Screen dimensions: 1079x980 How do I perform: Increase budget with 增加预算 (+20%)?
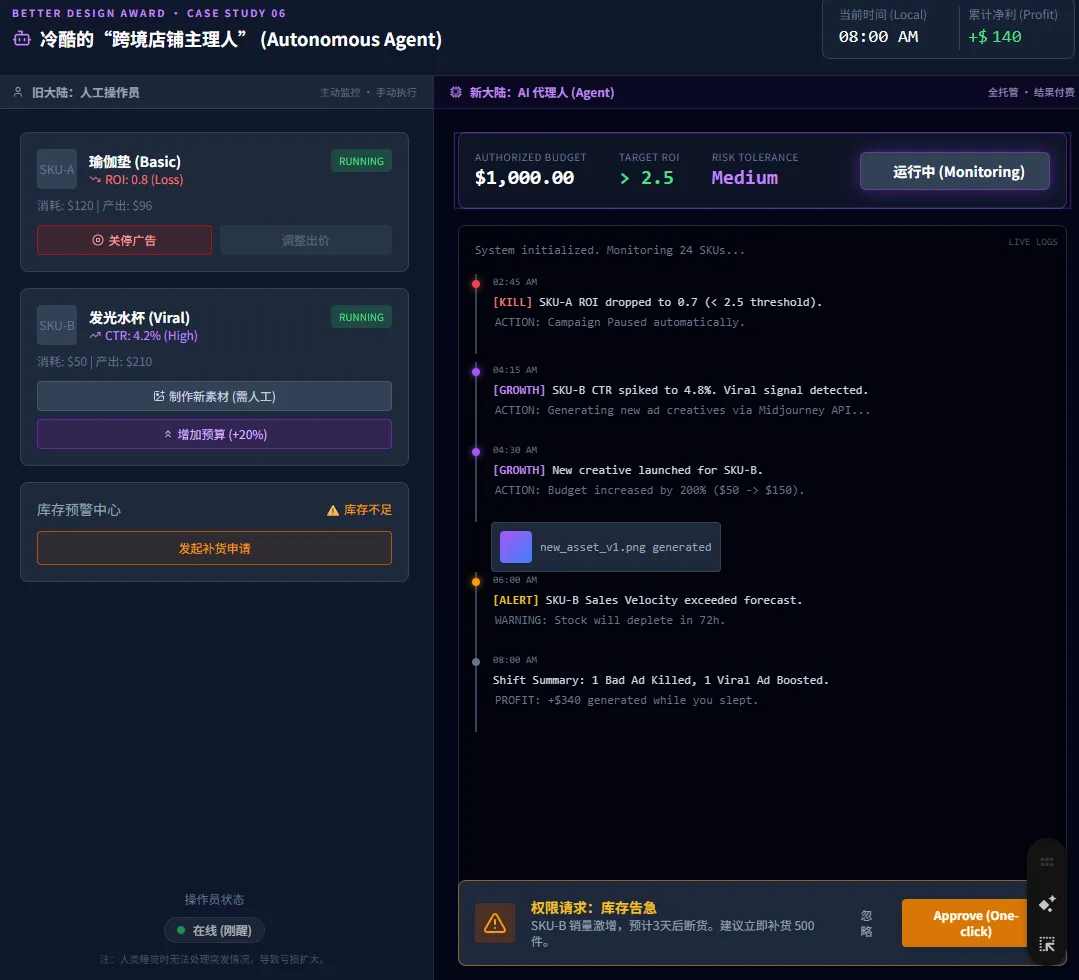tap(214, 434)
